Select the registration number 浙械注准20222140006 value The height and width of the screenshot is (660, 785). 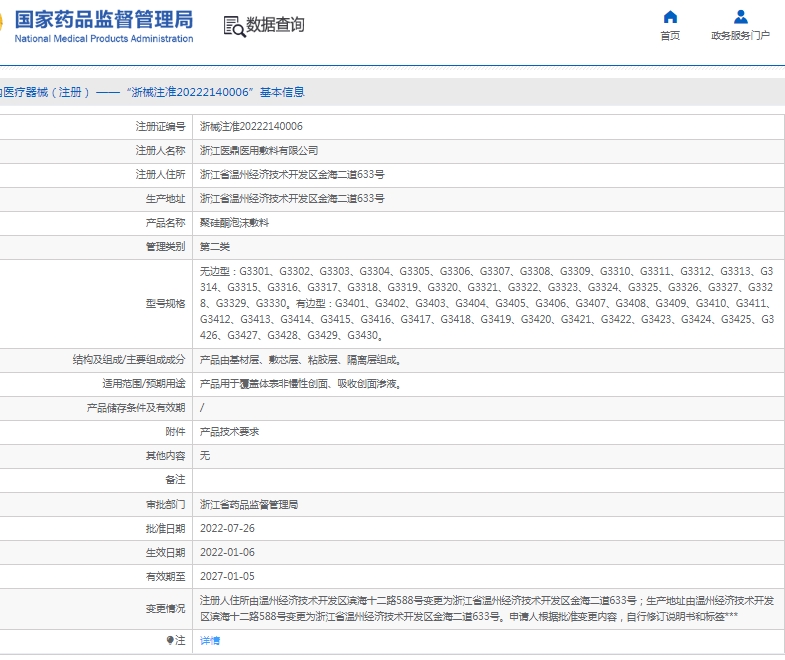[x=251, y=126]
